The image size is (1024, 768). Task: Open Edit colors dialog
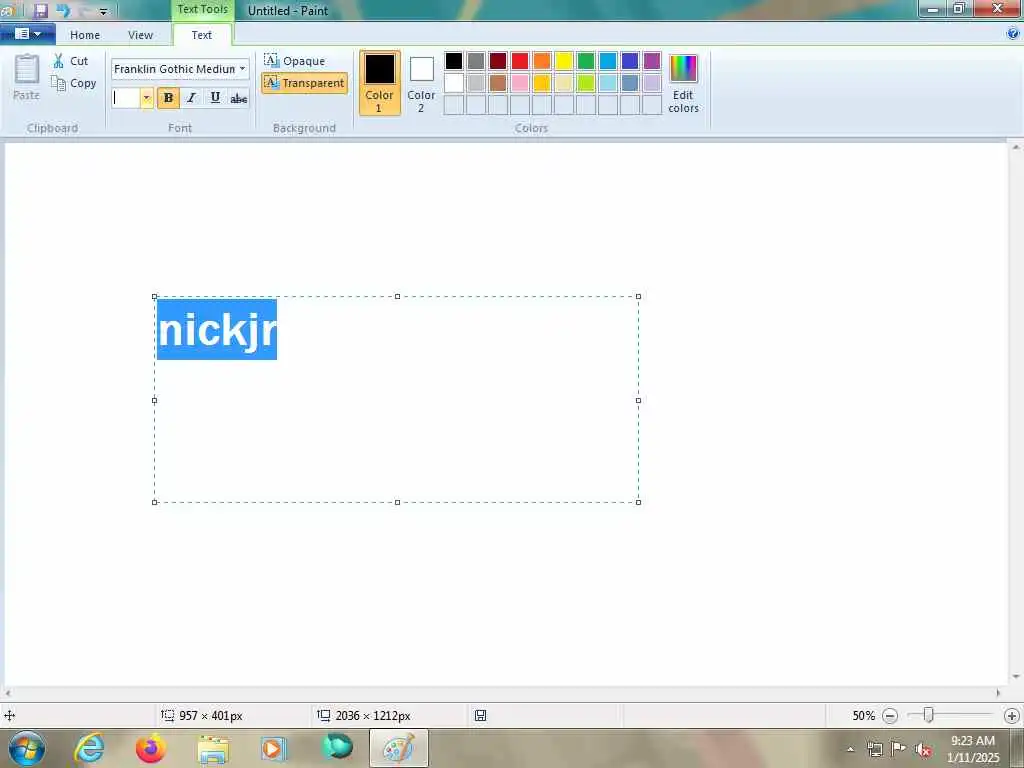pyautogui.click(x=683, y=83)
